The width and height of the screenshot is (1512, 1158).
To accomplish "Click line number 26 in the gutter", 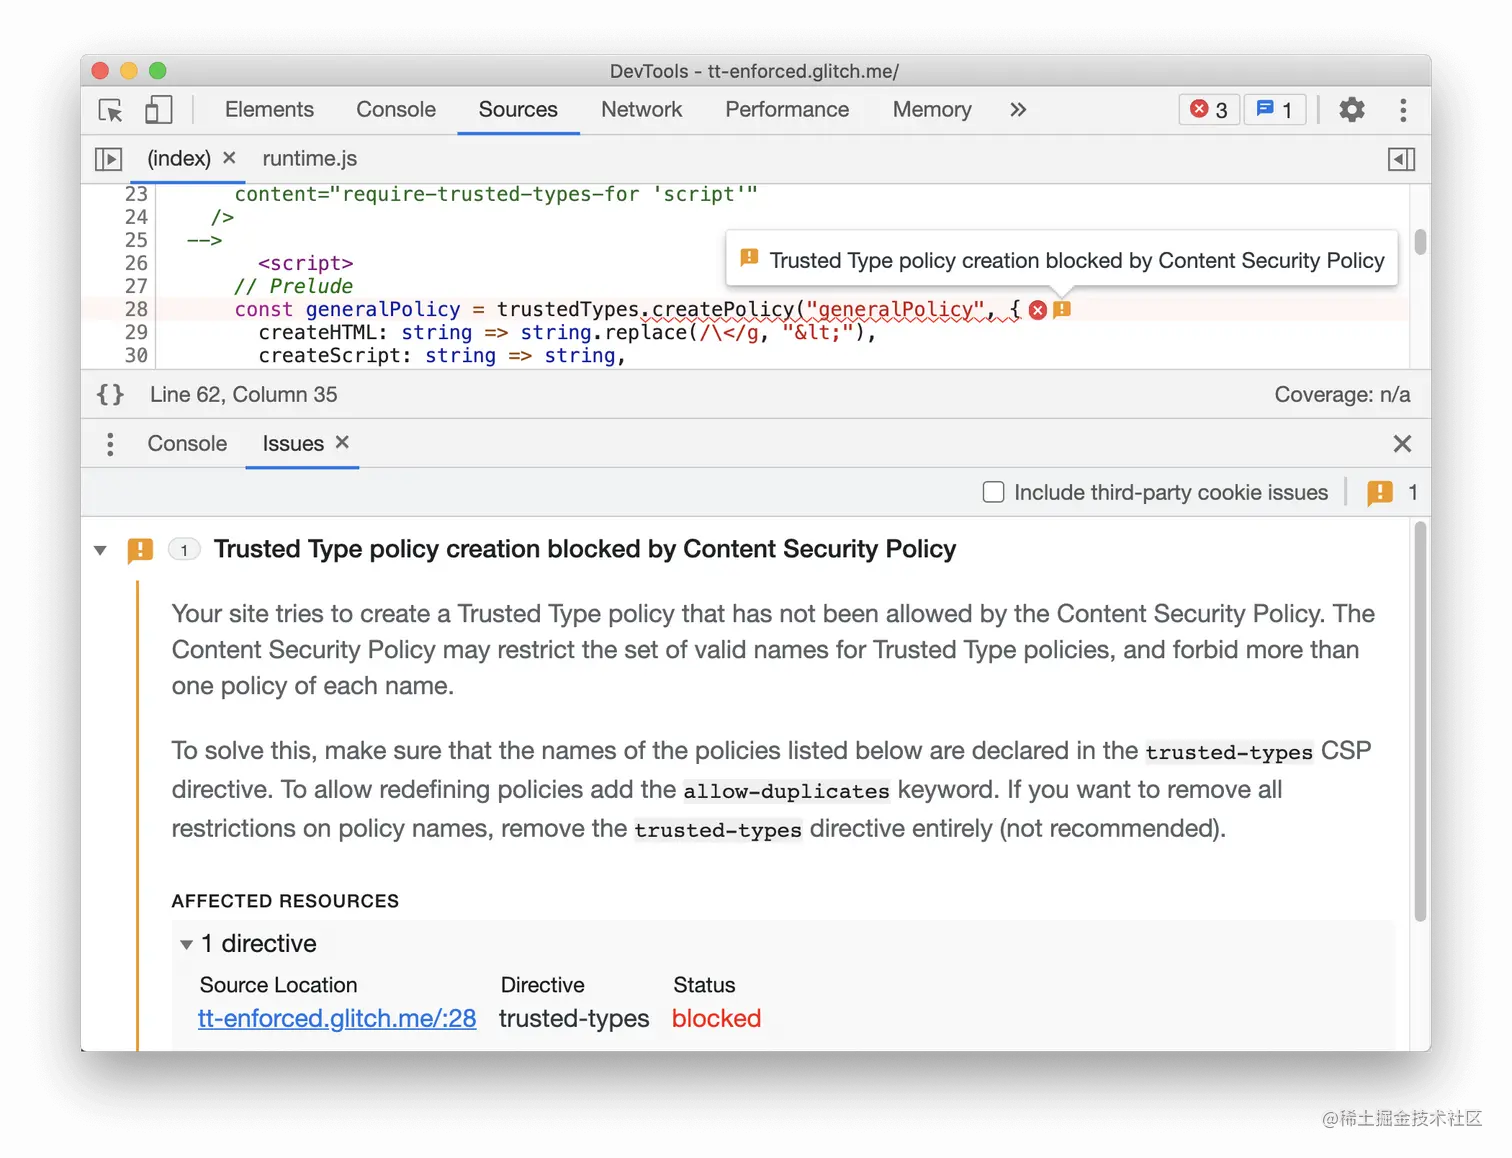I will [x=136, y=263].
